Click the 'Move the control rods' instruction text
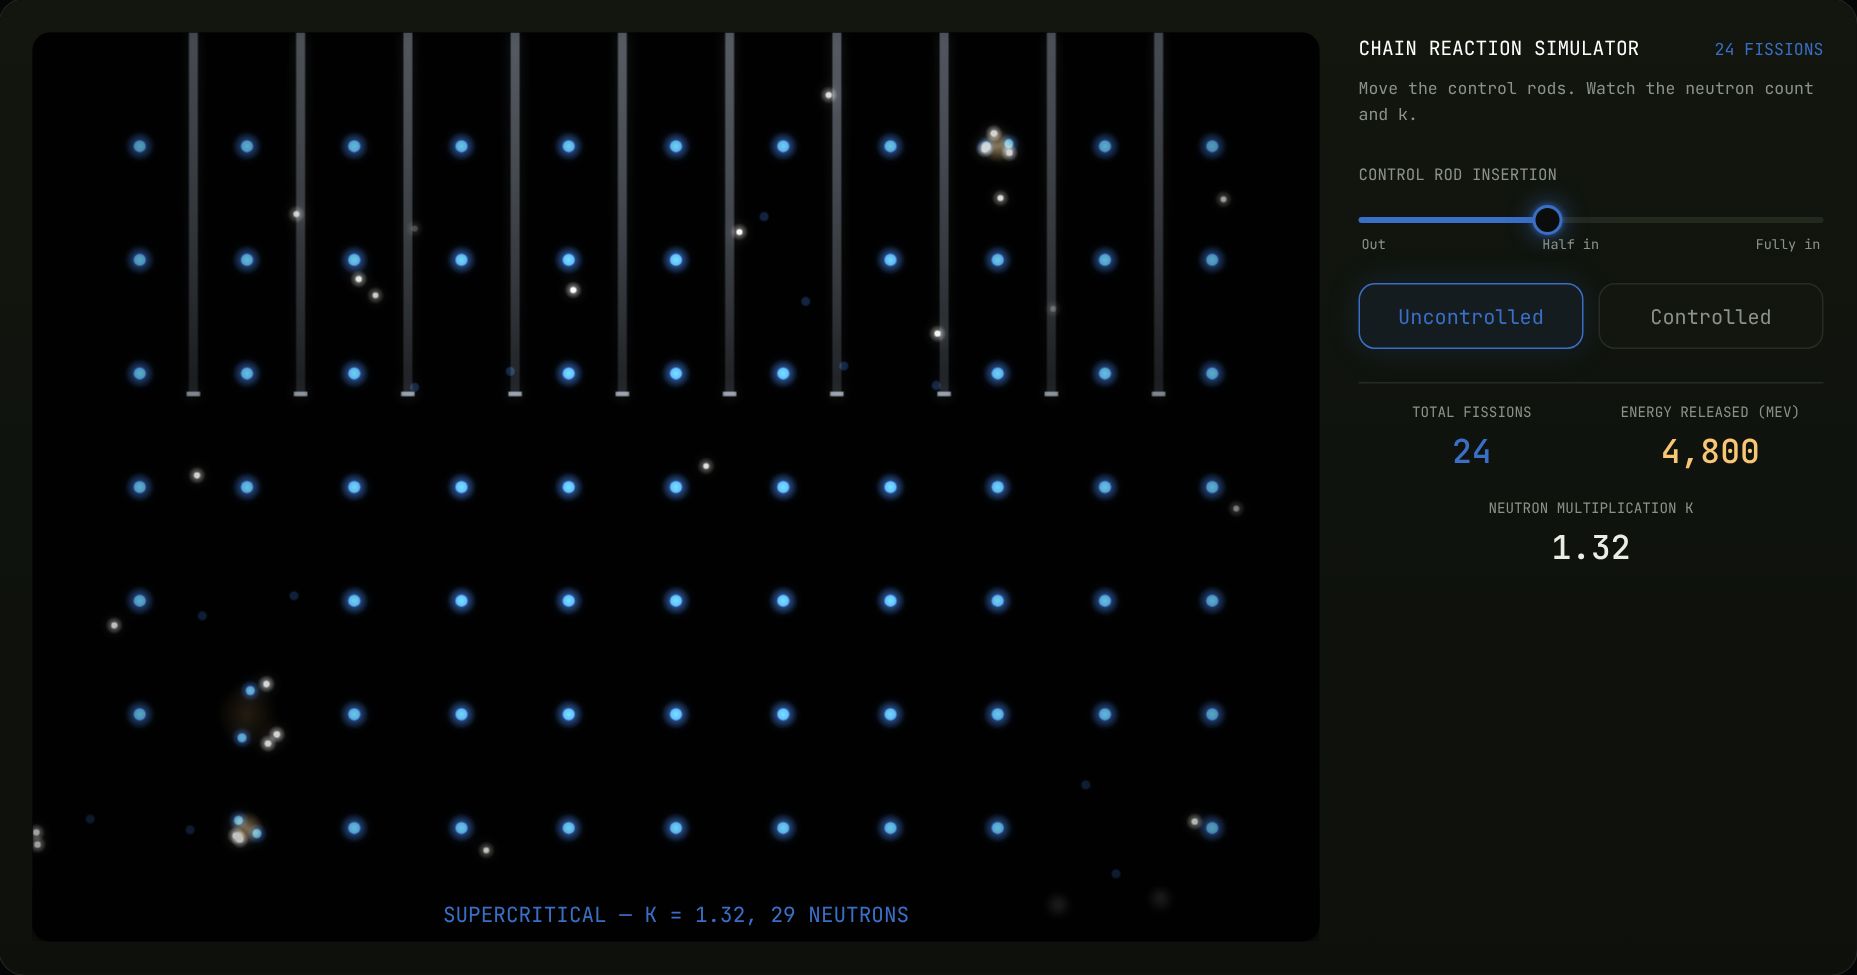1857x975 pixels. tap(1586, 101)
